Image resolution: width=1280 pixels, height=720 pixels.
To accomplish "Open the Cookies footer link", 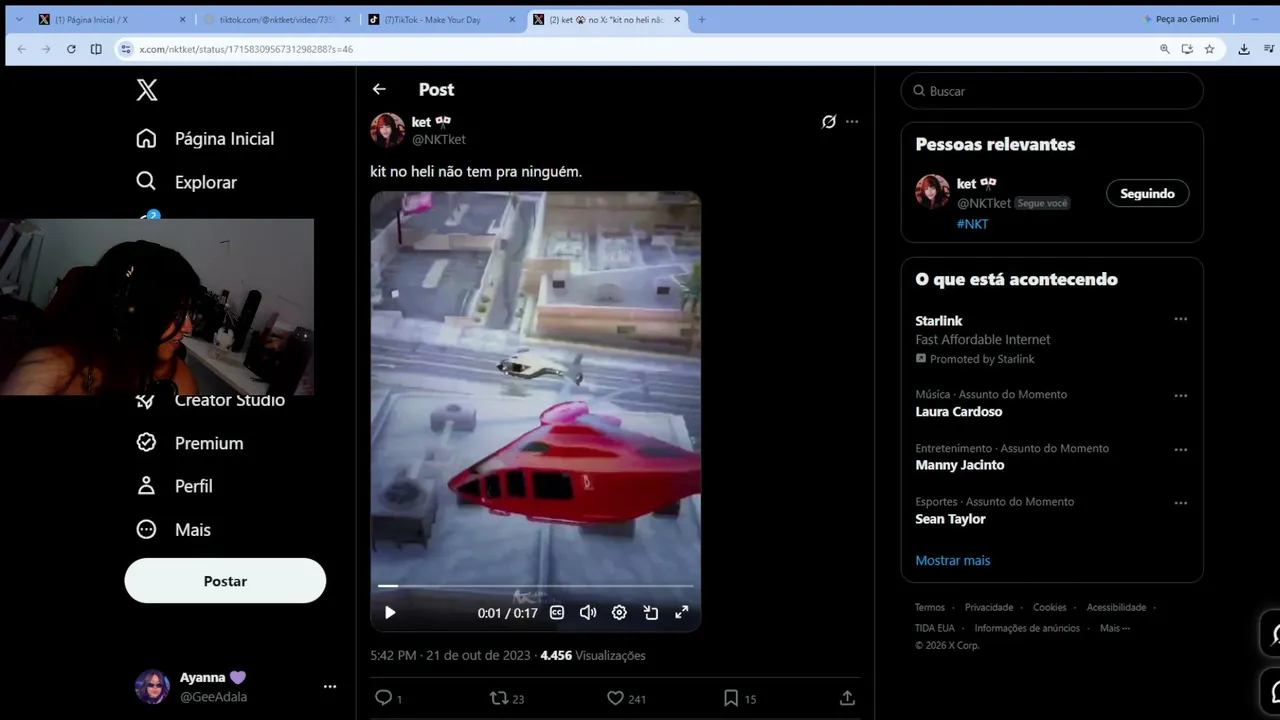I will (1050, 608).
